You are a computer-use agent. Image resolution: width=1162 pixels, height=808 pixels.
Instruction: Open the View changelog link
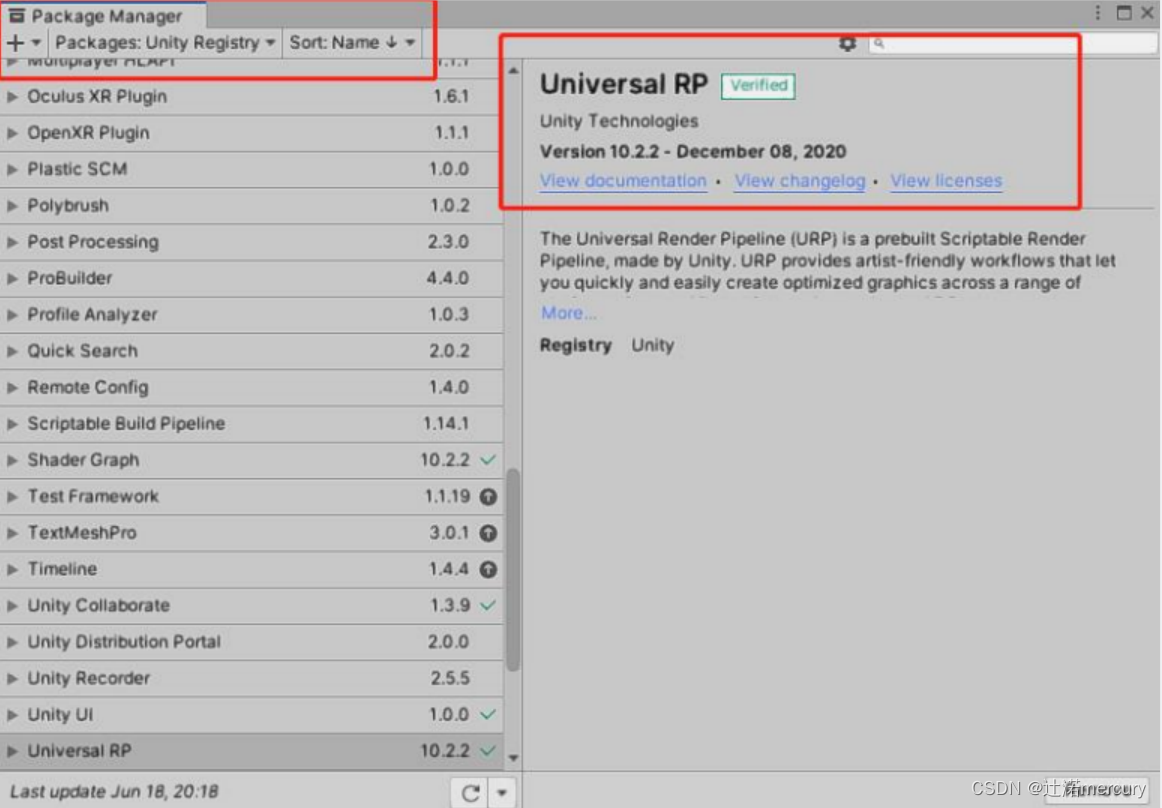click(800, 181)
